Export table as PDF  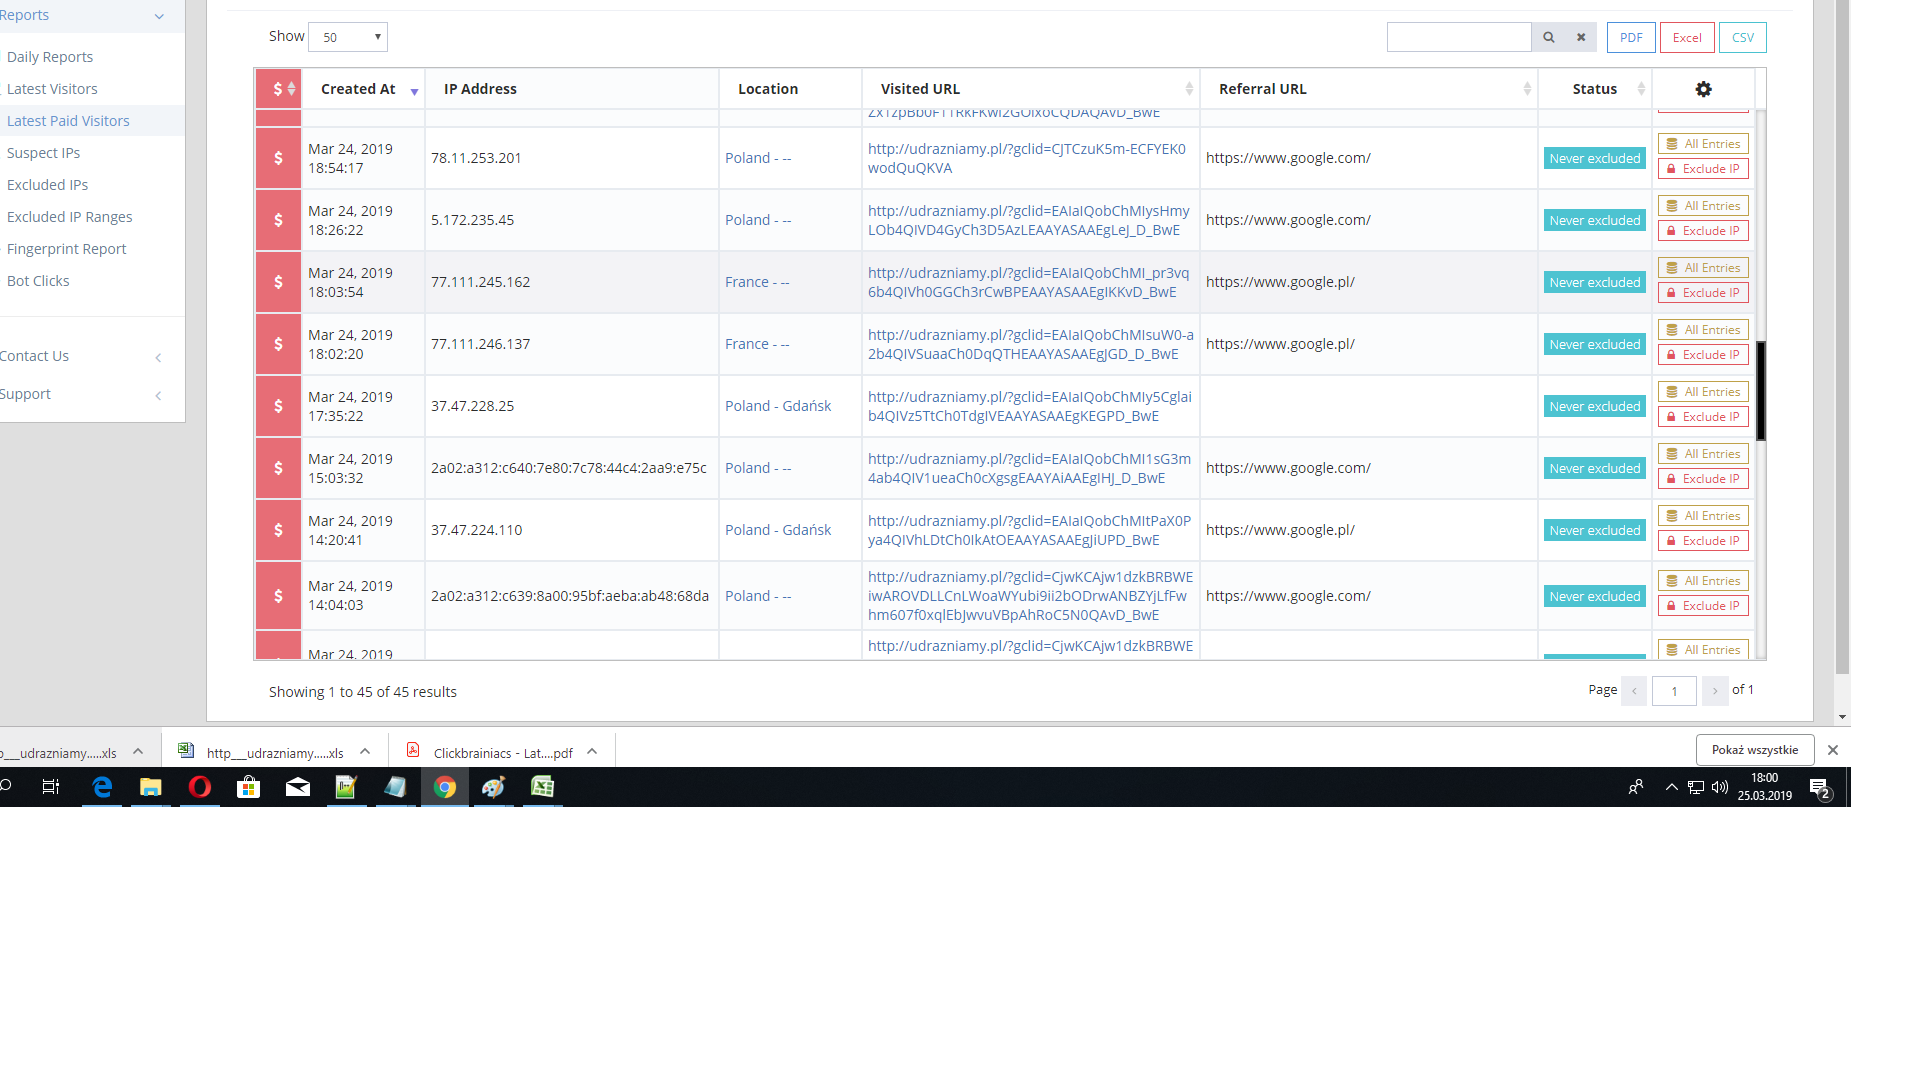point(1630,37)
